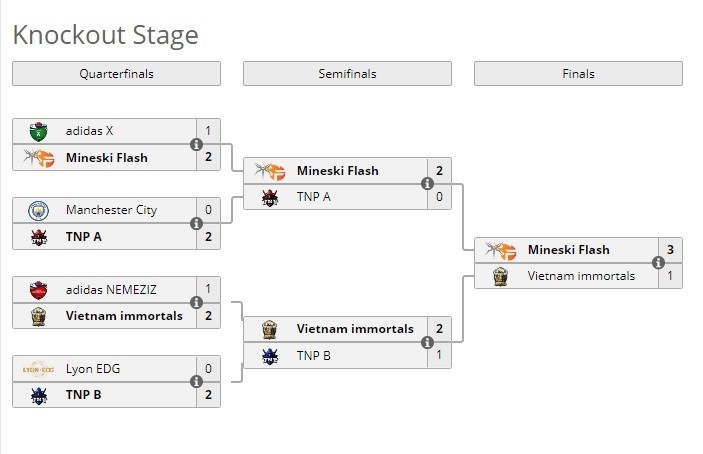Select the Quarterfinals column header
The width and height of the screenshot is (703, 454).
[116, 74]
